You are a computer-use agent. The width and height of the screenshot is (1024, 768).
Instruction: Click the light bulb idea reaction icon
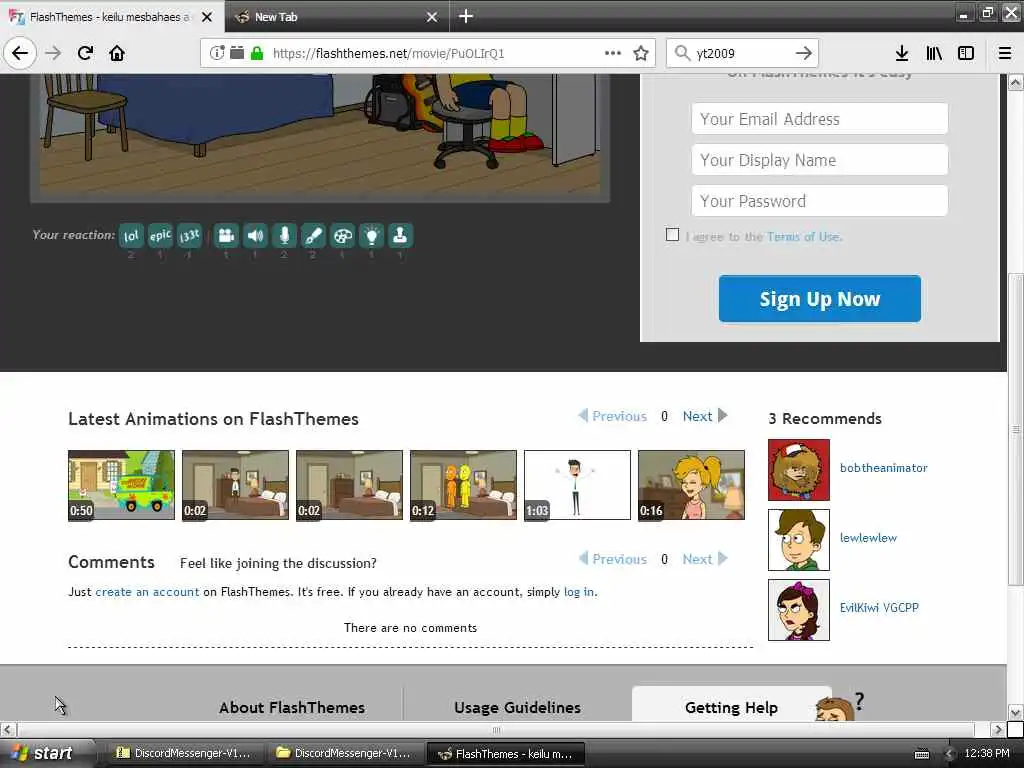coord(371,236)
